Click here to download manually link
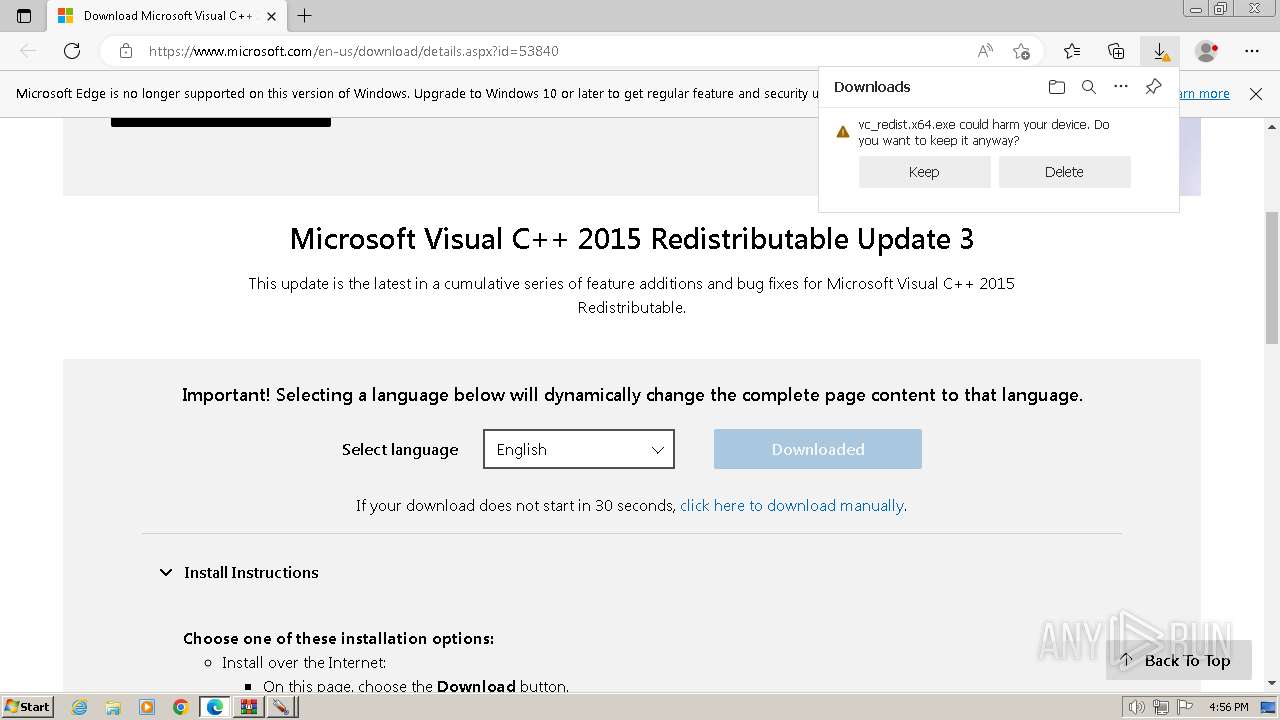1280x720 pixels. pyautogui.click(x=792, y=506)
